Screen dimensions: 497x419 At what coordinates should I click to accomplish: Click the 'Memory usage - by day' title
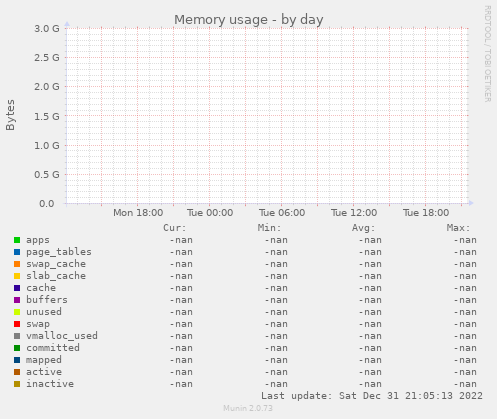(249, 20)
